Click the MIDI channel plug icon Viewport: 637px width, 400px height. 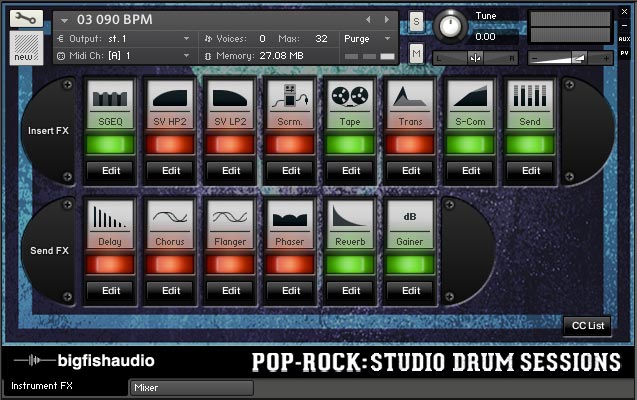click(61, 56)
